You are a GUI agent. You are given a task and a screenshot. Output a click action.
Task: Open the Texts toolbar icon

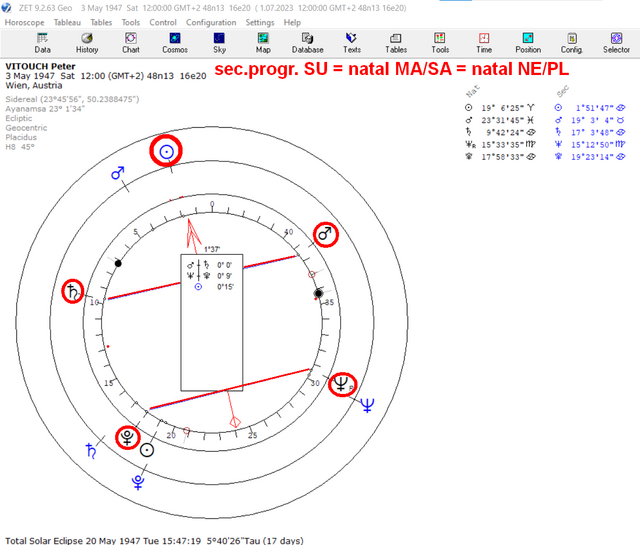tap(351, 43)
